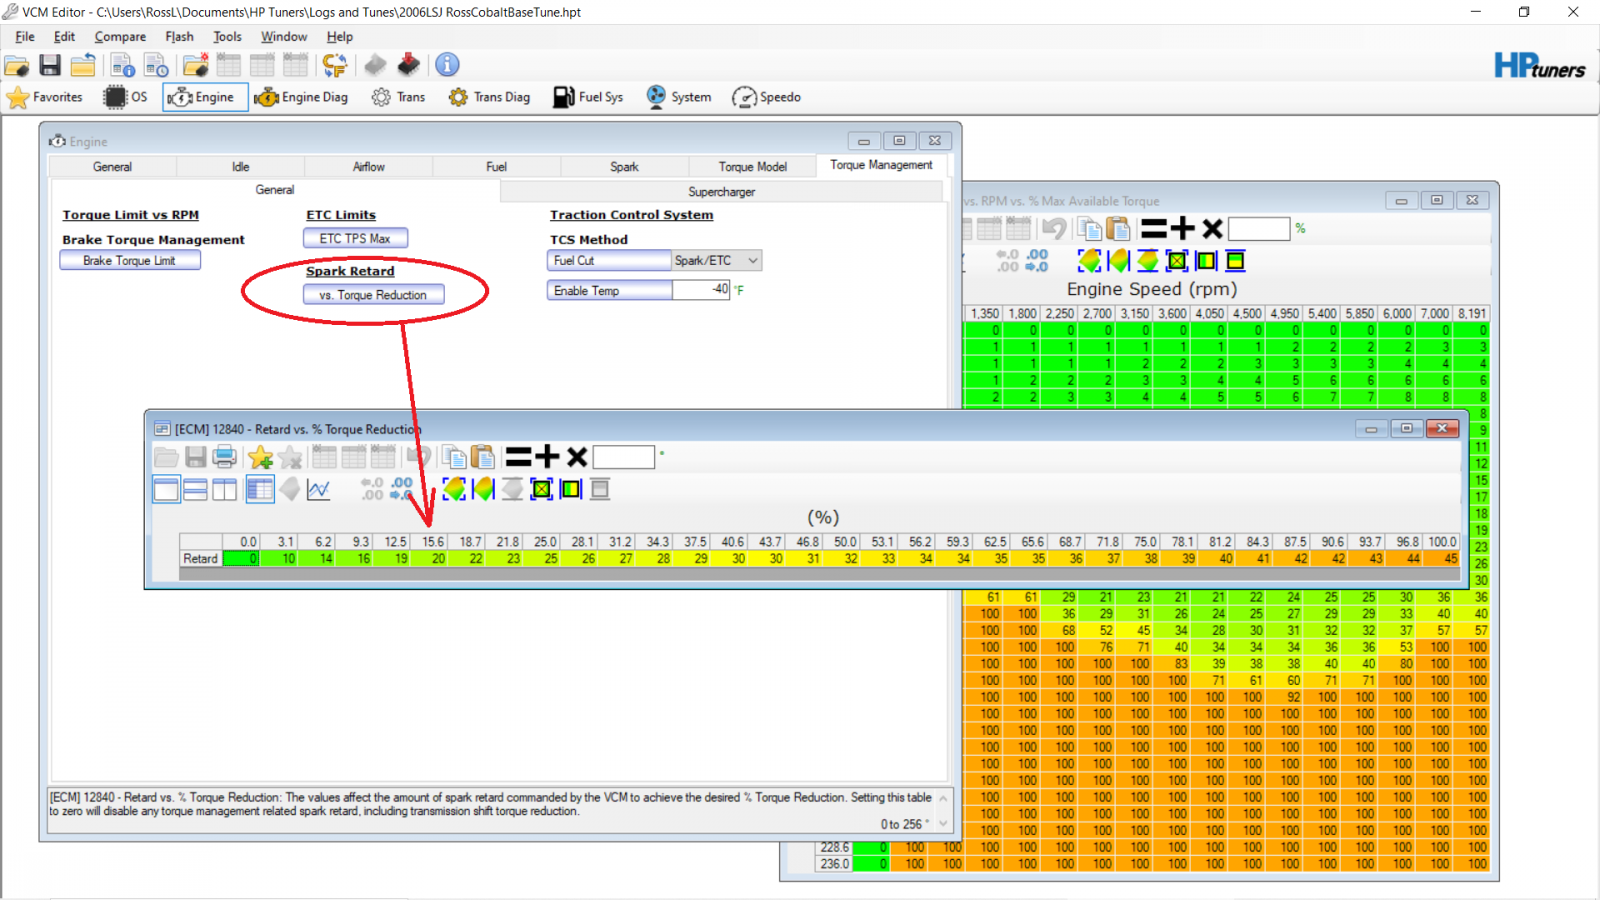Open the OS chip section
This screenshot has height=900, width=1600.
(126, 97)
